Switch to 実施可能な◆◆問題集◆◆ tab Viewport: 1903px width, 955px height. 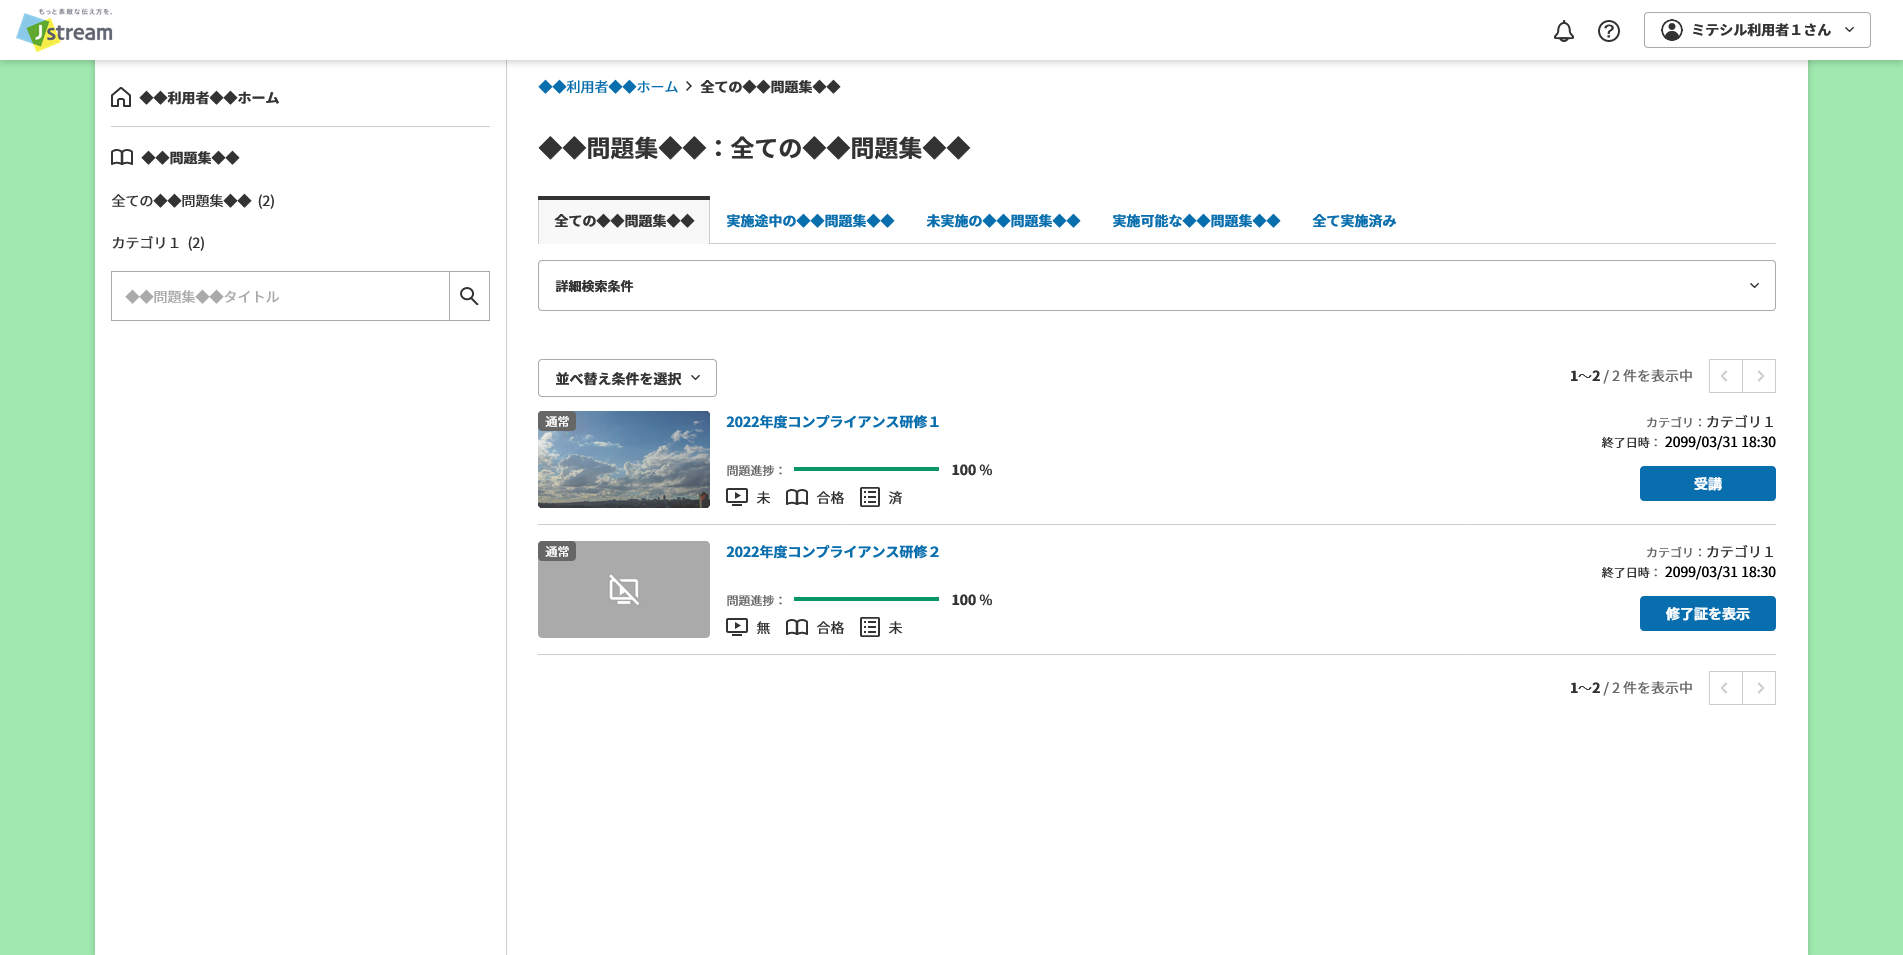point(1196,221)
